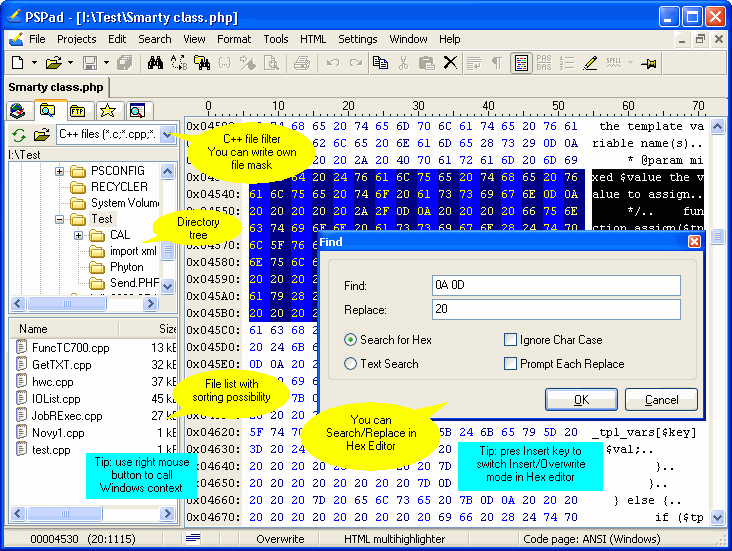This screenshot has height=551, width=732.
Task: Click the green refresh arrows in file panel
Action: [x=19, y=134]
